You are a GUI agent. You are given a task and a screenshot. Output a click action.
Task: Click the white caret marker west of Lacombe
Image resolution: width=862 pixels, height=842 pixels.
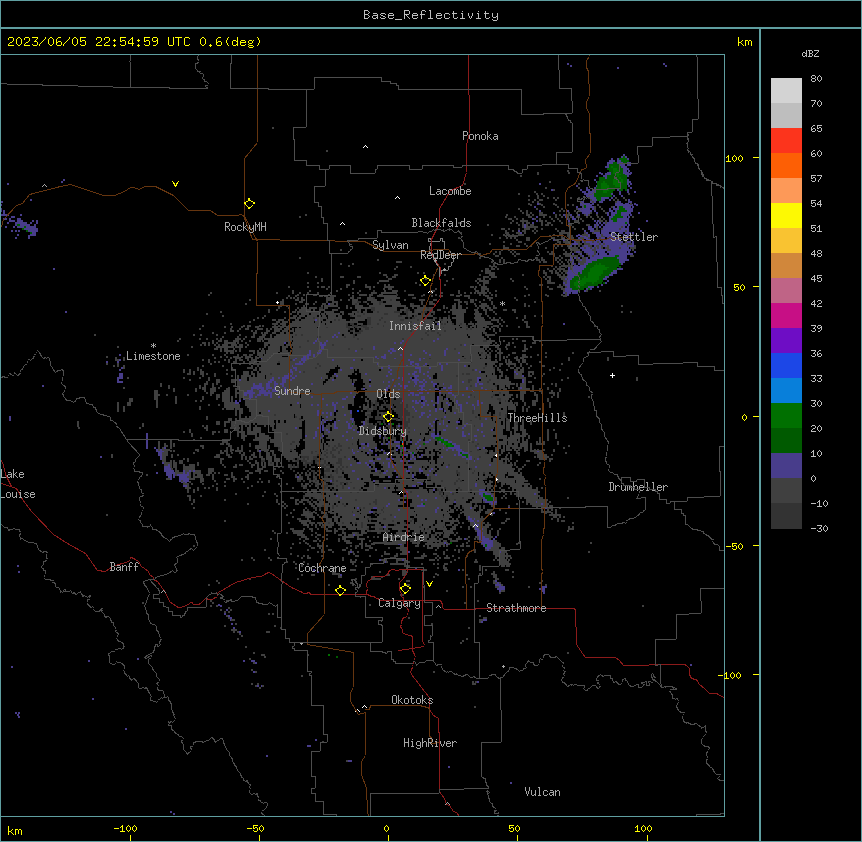tap(397, 198)
